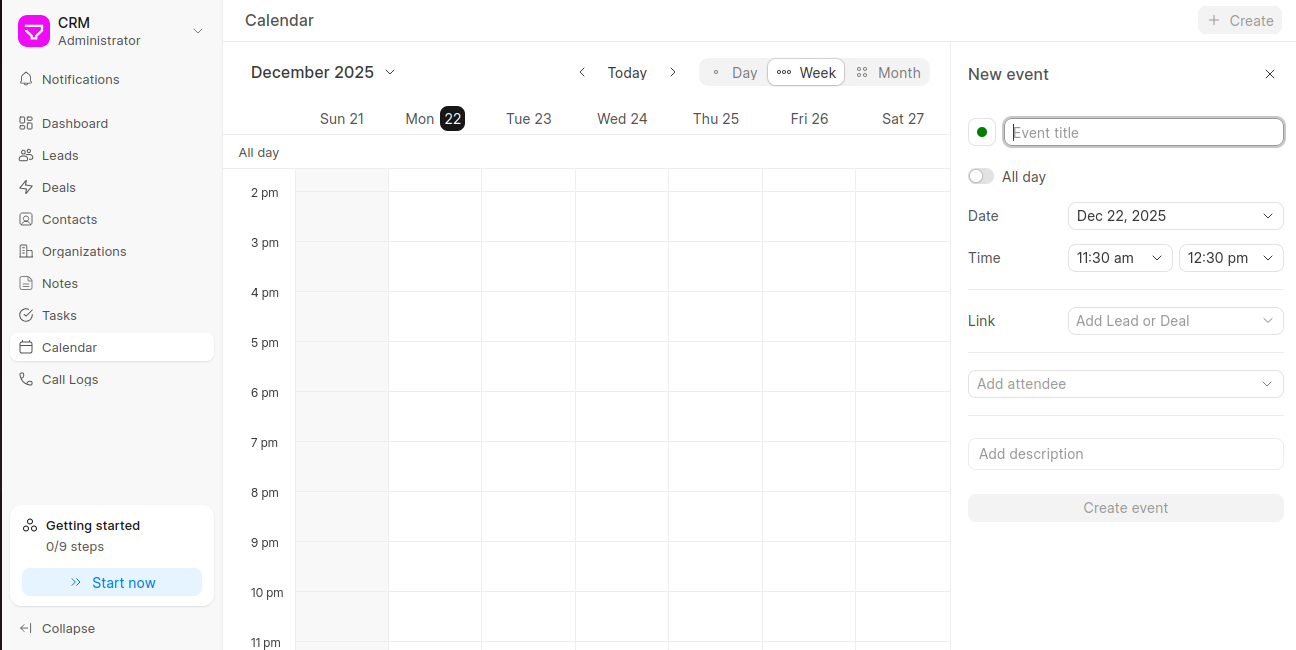Switch to the Week view tab

806,72
